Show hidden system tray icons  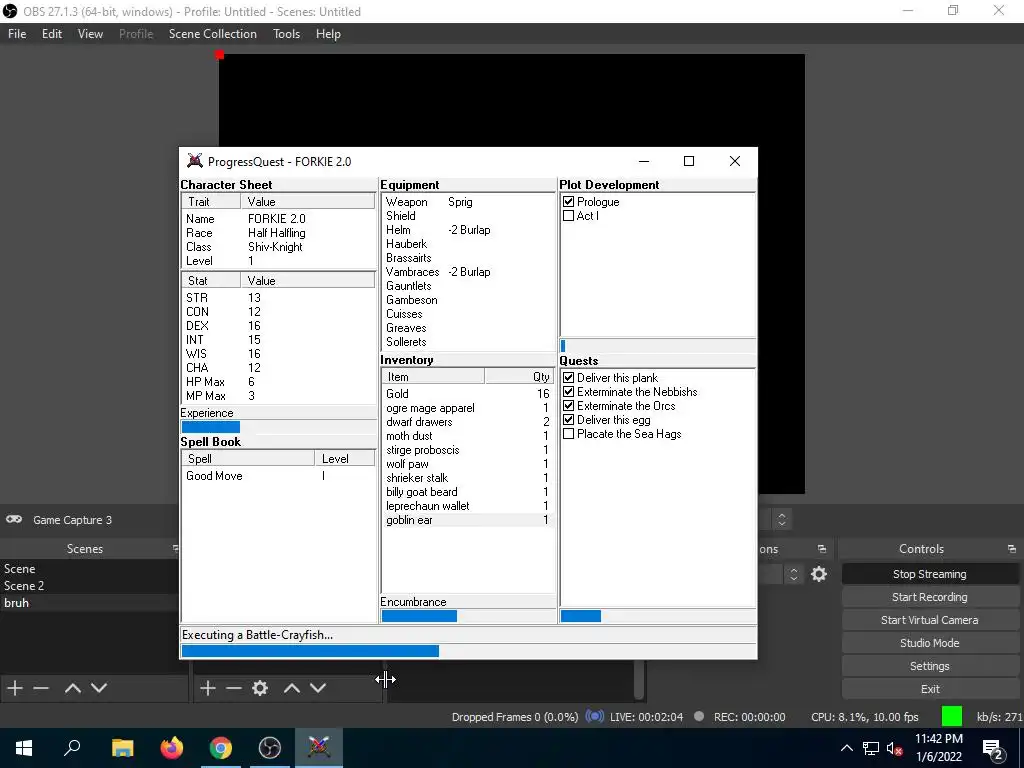[846, 748]
